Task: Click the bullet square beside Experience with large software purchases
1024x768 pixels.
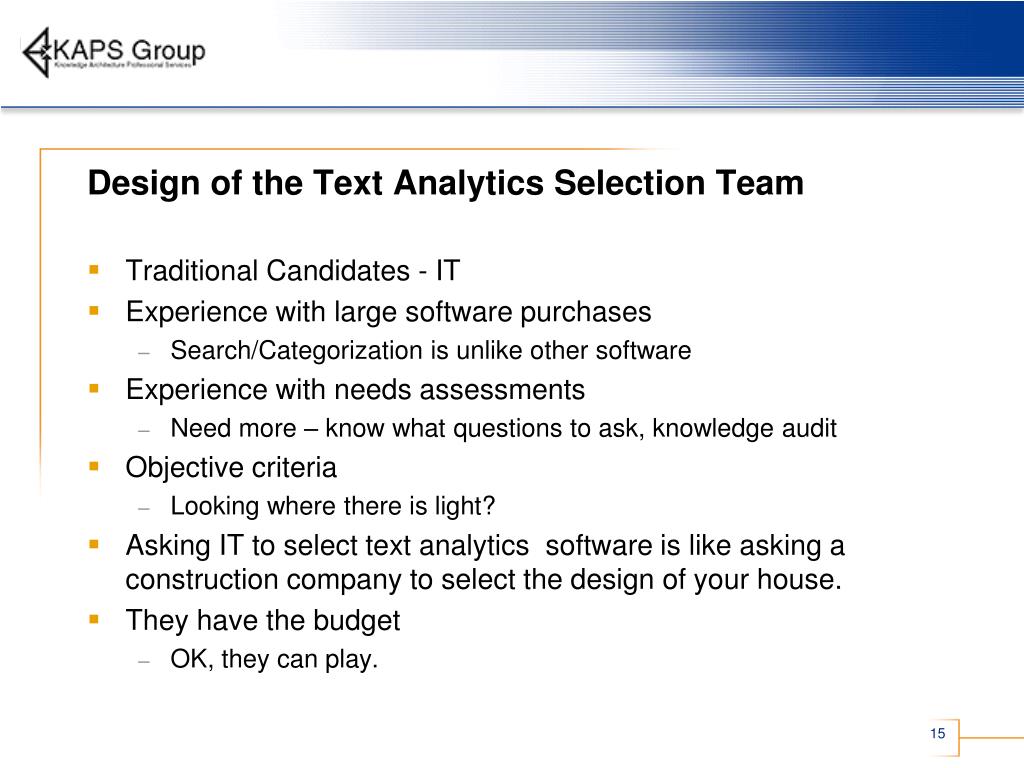Action: coord(94,311)
